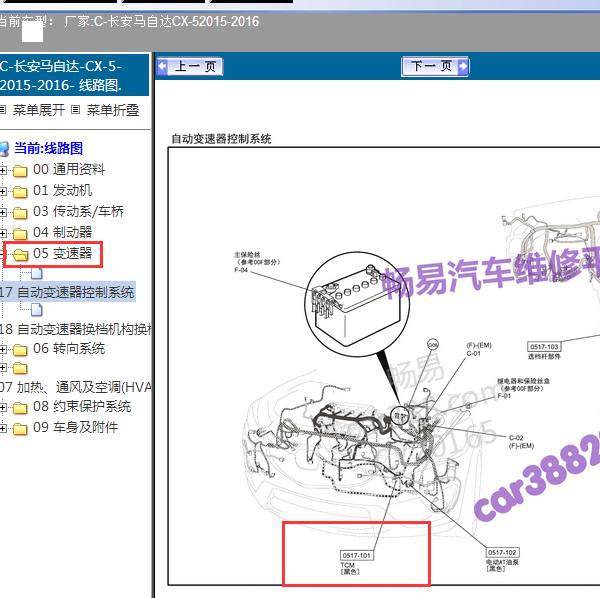Go to previous page with 上一页 button
600x598 pixels.
pyautogui.click(x=190, y=67)
